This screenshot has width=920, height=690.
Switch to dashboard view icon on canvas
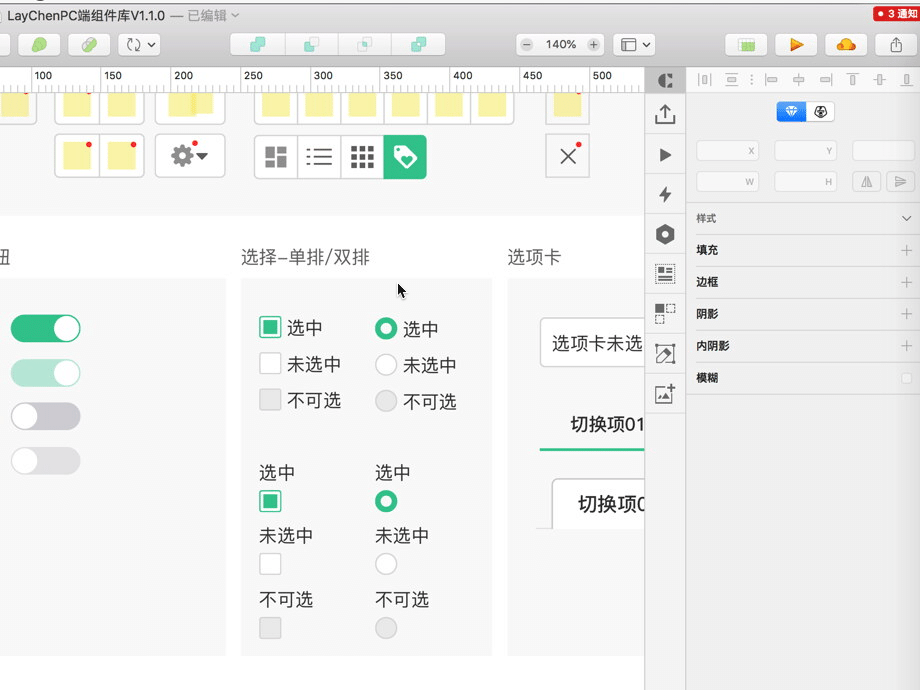[276, 157]
